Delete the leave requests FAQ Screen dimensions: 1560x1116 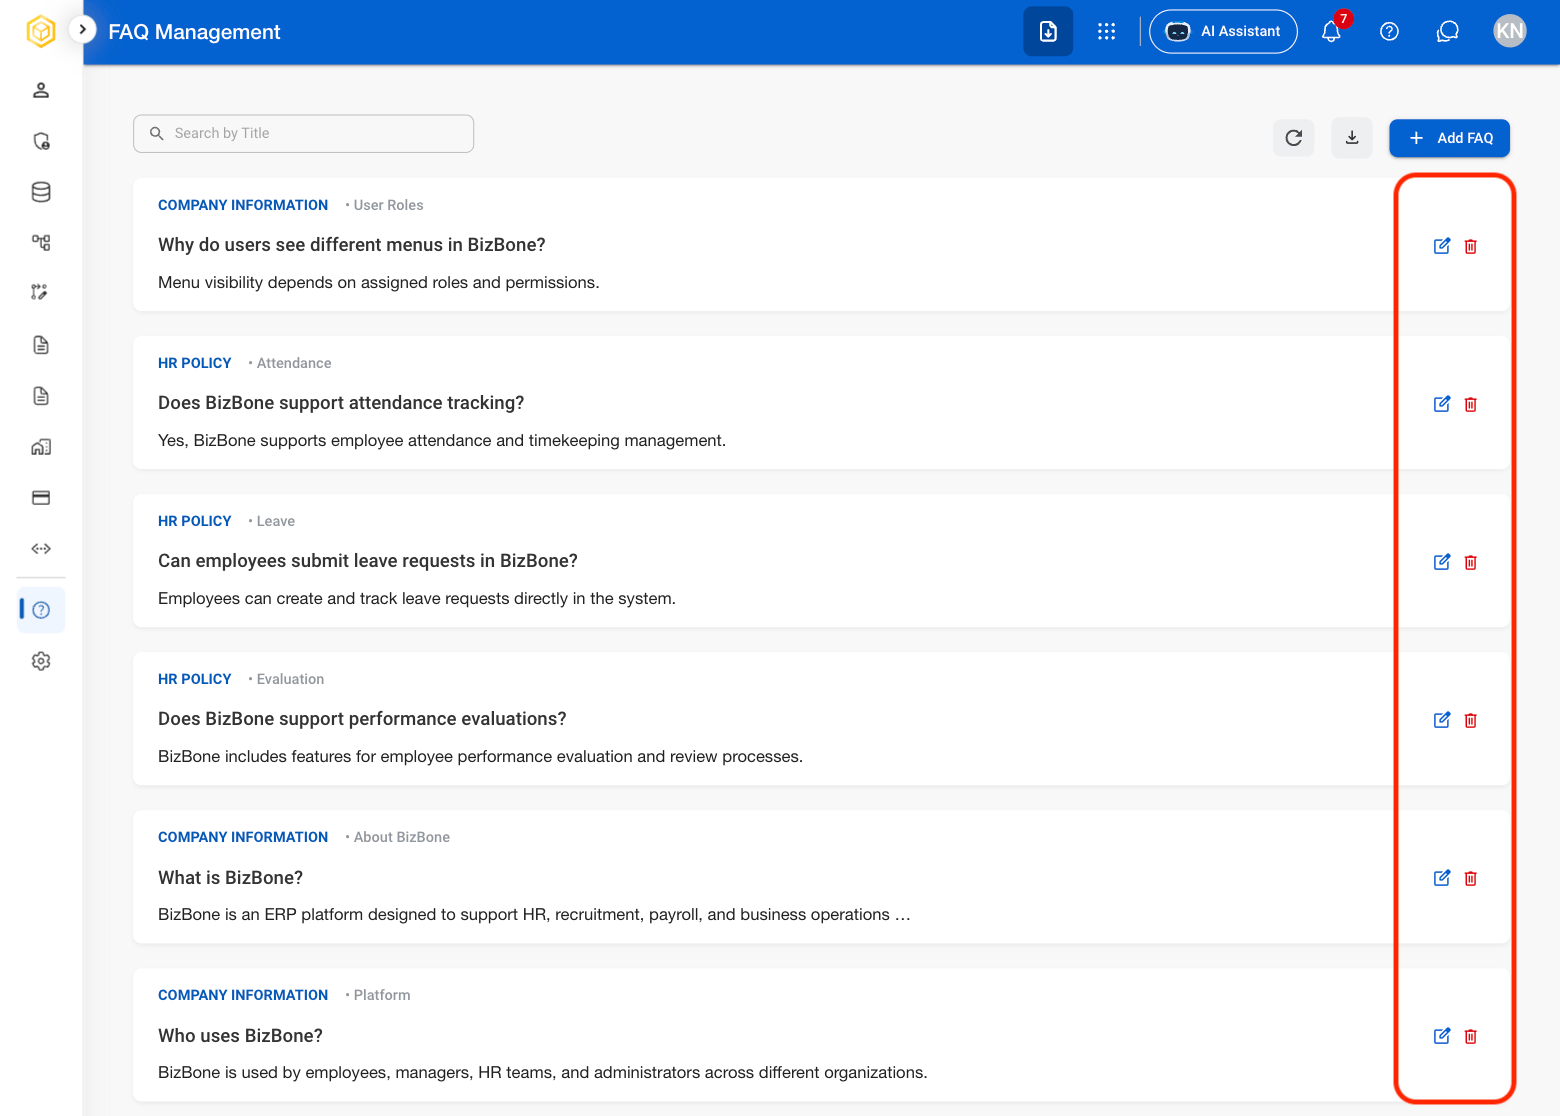point(1471,562)
